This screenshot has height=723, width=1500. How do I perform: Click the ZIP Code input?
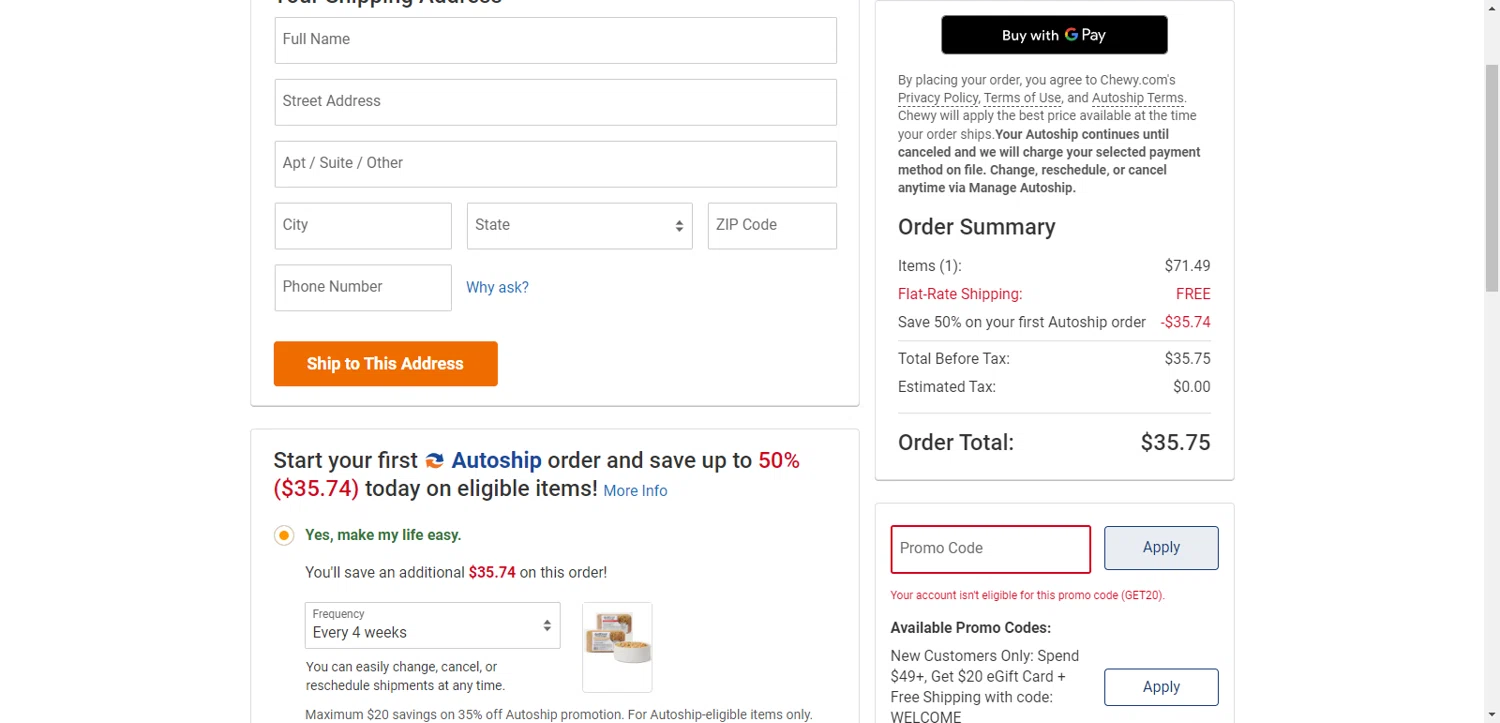(x=771, y=226)
